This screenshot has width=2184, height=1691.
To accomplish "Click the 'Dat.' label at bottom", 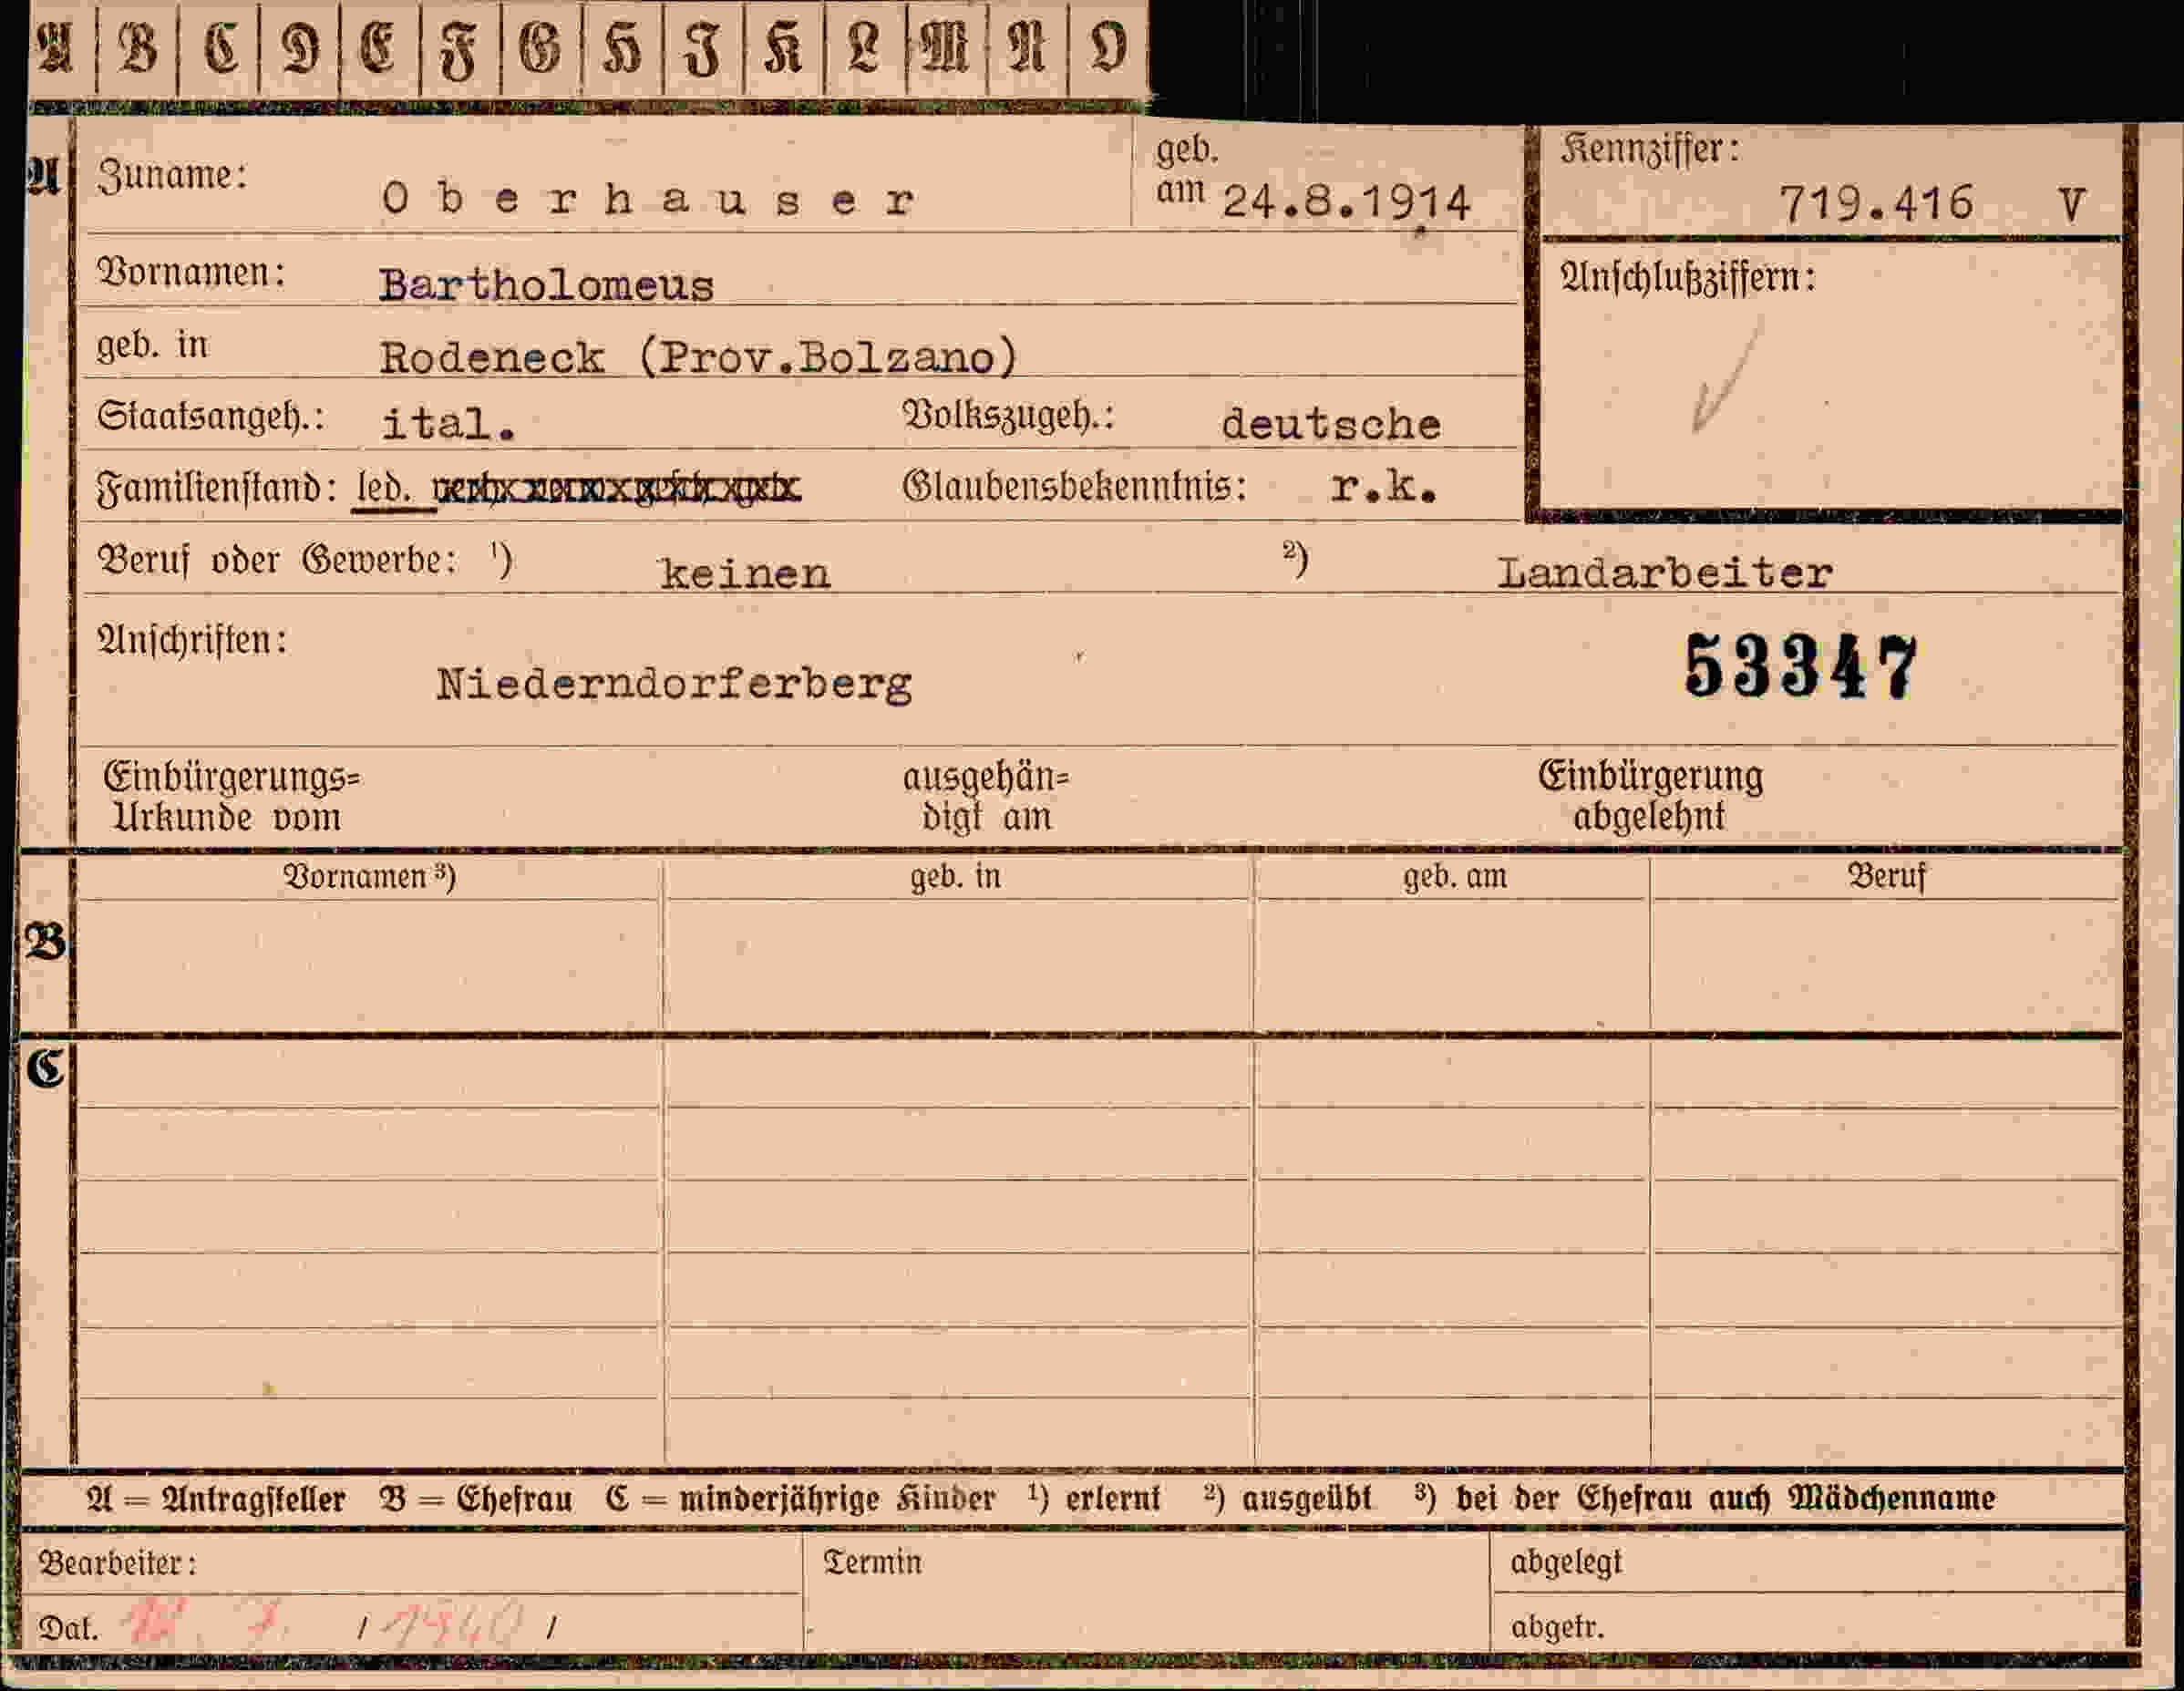I will [x=68, y=1629].
